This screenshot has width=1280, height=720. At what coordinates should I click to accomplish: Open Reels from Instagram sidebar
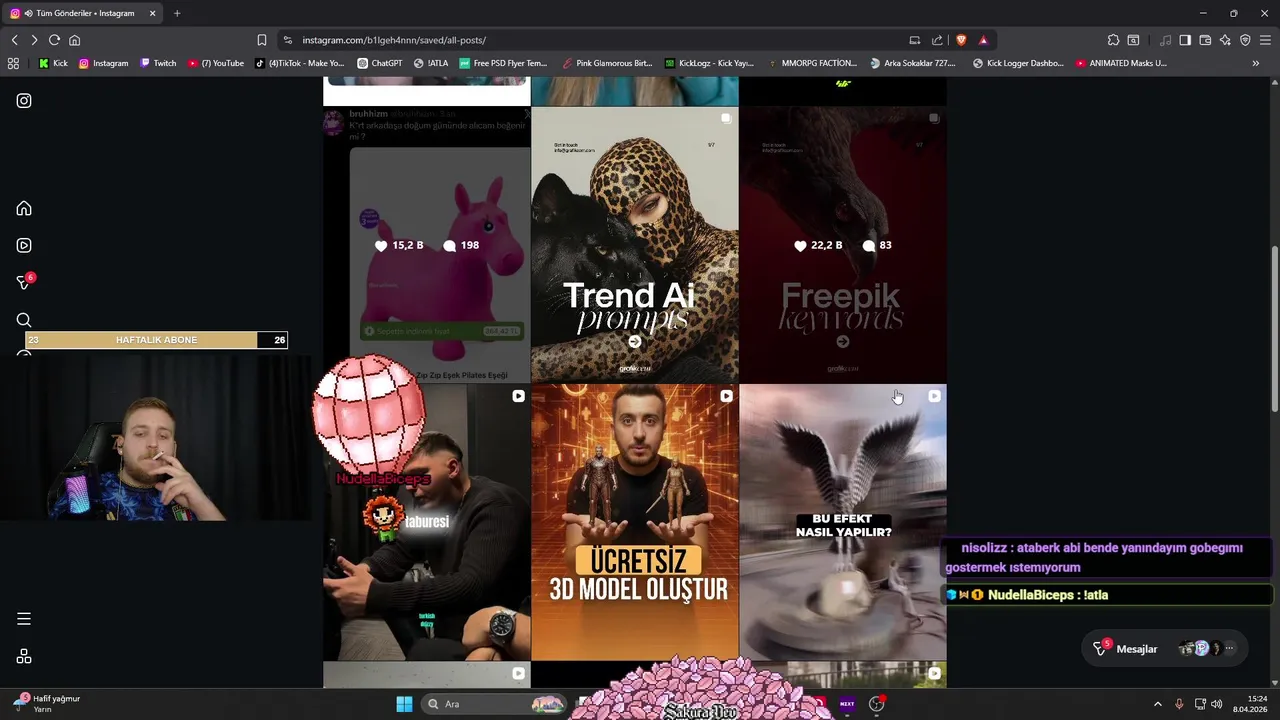coord(24,245)
